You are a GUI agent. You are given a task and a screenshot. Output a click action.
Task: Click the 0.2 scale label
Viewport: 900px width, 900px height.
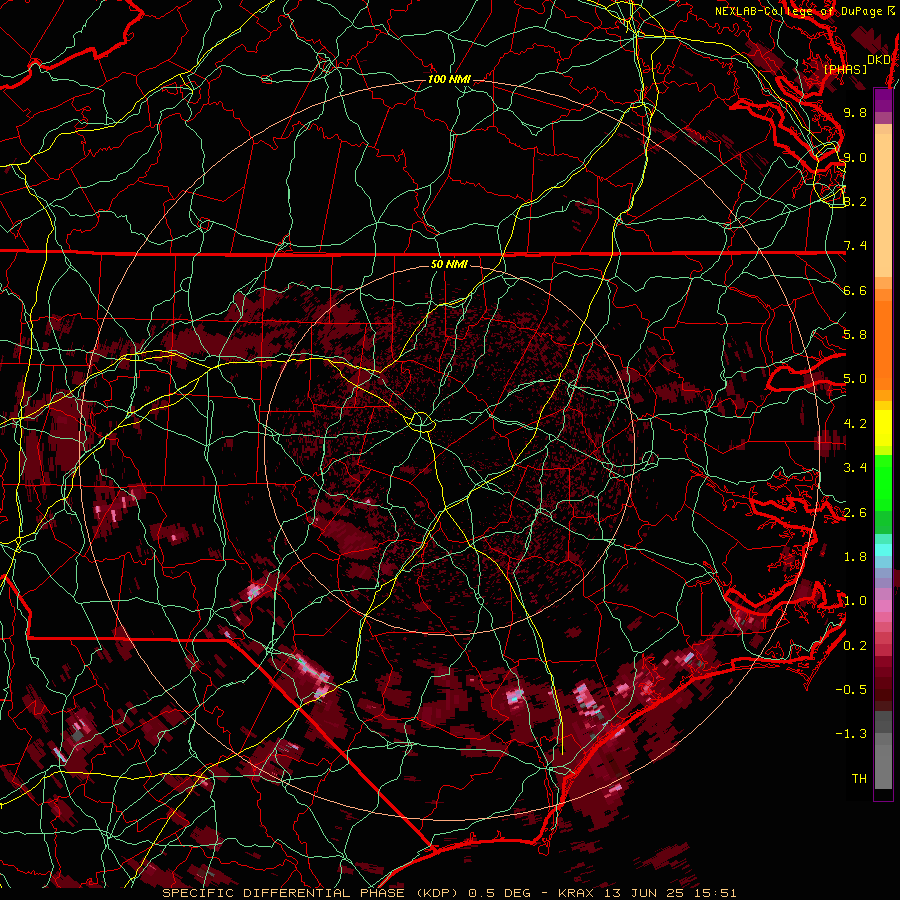click(x=855, y=646)
